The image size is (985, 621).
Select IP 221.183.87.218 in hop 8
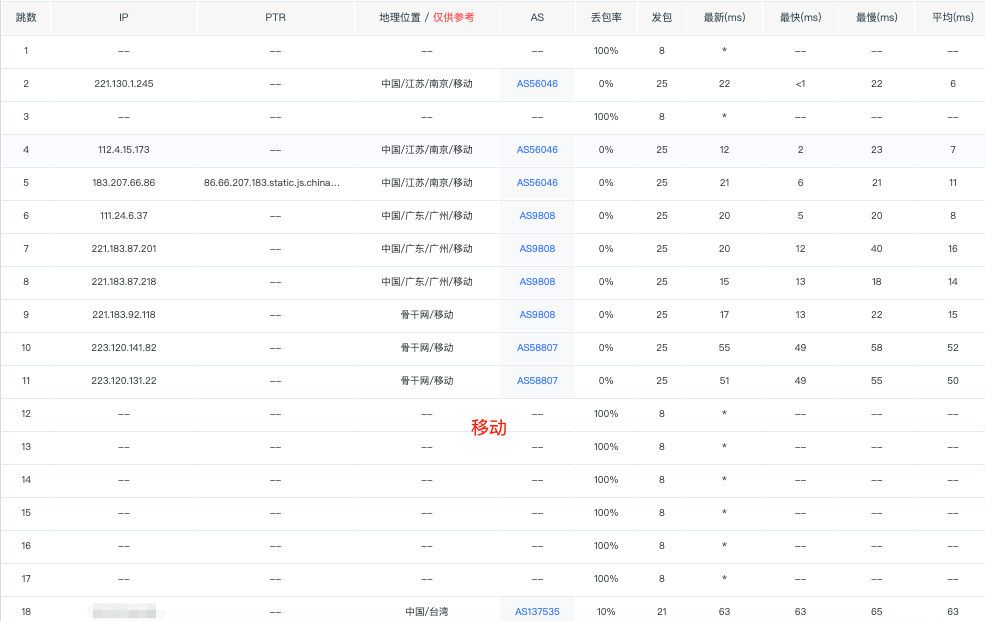124,282
